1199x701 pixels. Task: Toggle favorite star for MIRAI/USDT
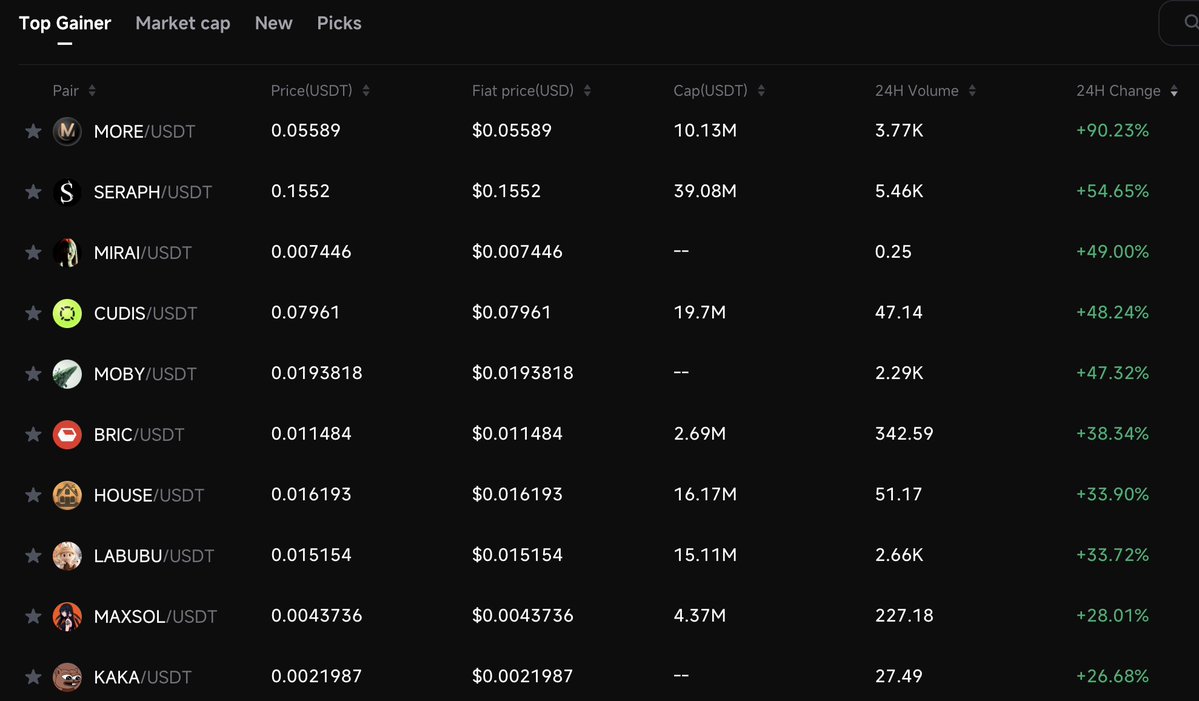(33, 252)
